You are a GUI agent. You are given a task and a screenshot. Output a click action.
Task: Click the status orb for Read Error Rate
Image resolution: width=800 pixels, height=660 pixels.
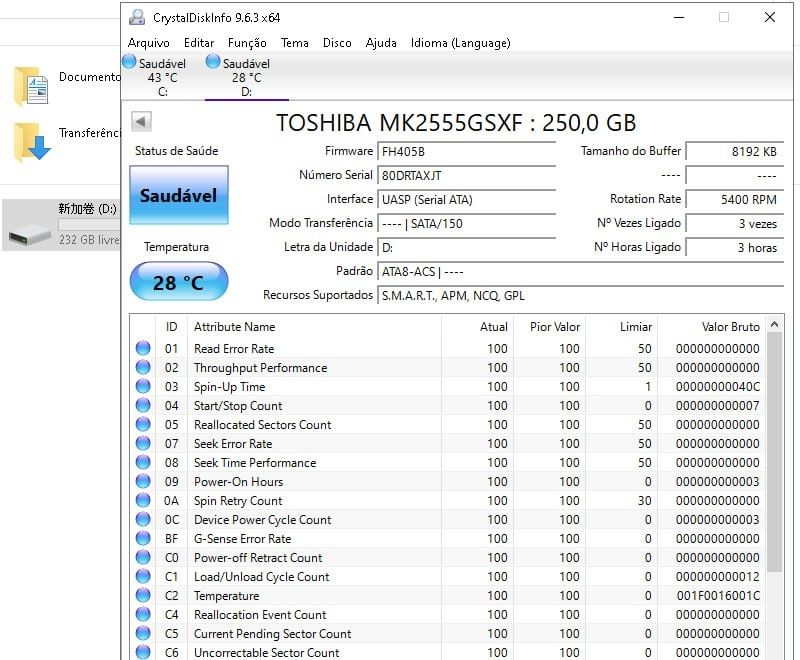click(x=143, y=348)
